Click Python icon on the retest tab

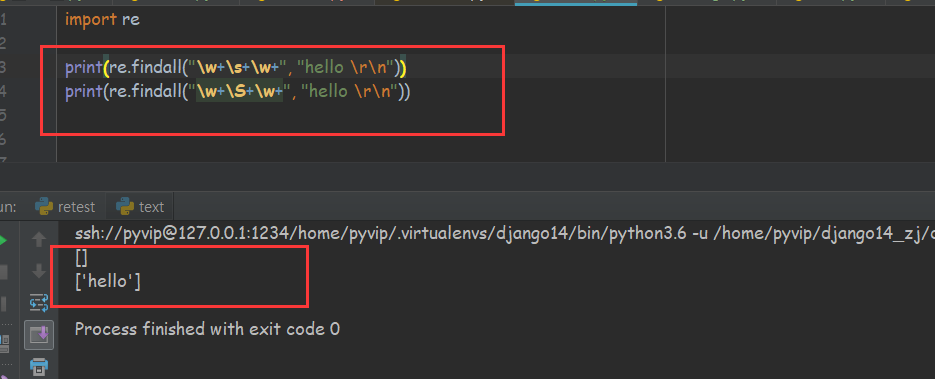coord(44,207)
